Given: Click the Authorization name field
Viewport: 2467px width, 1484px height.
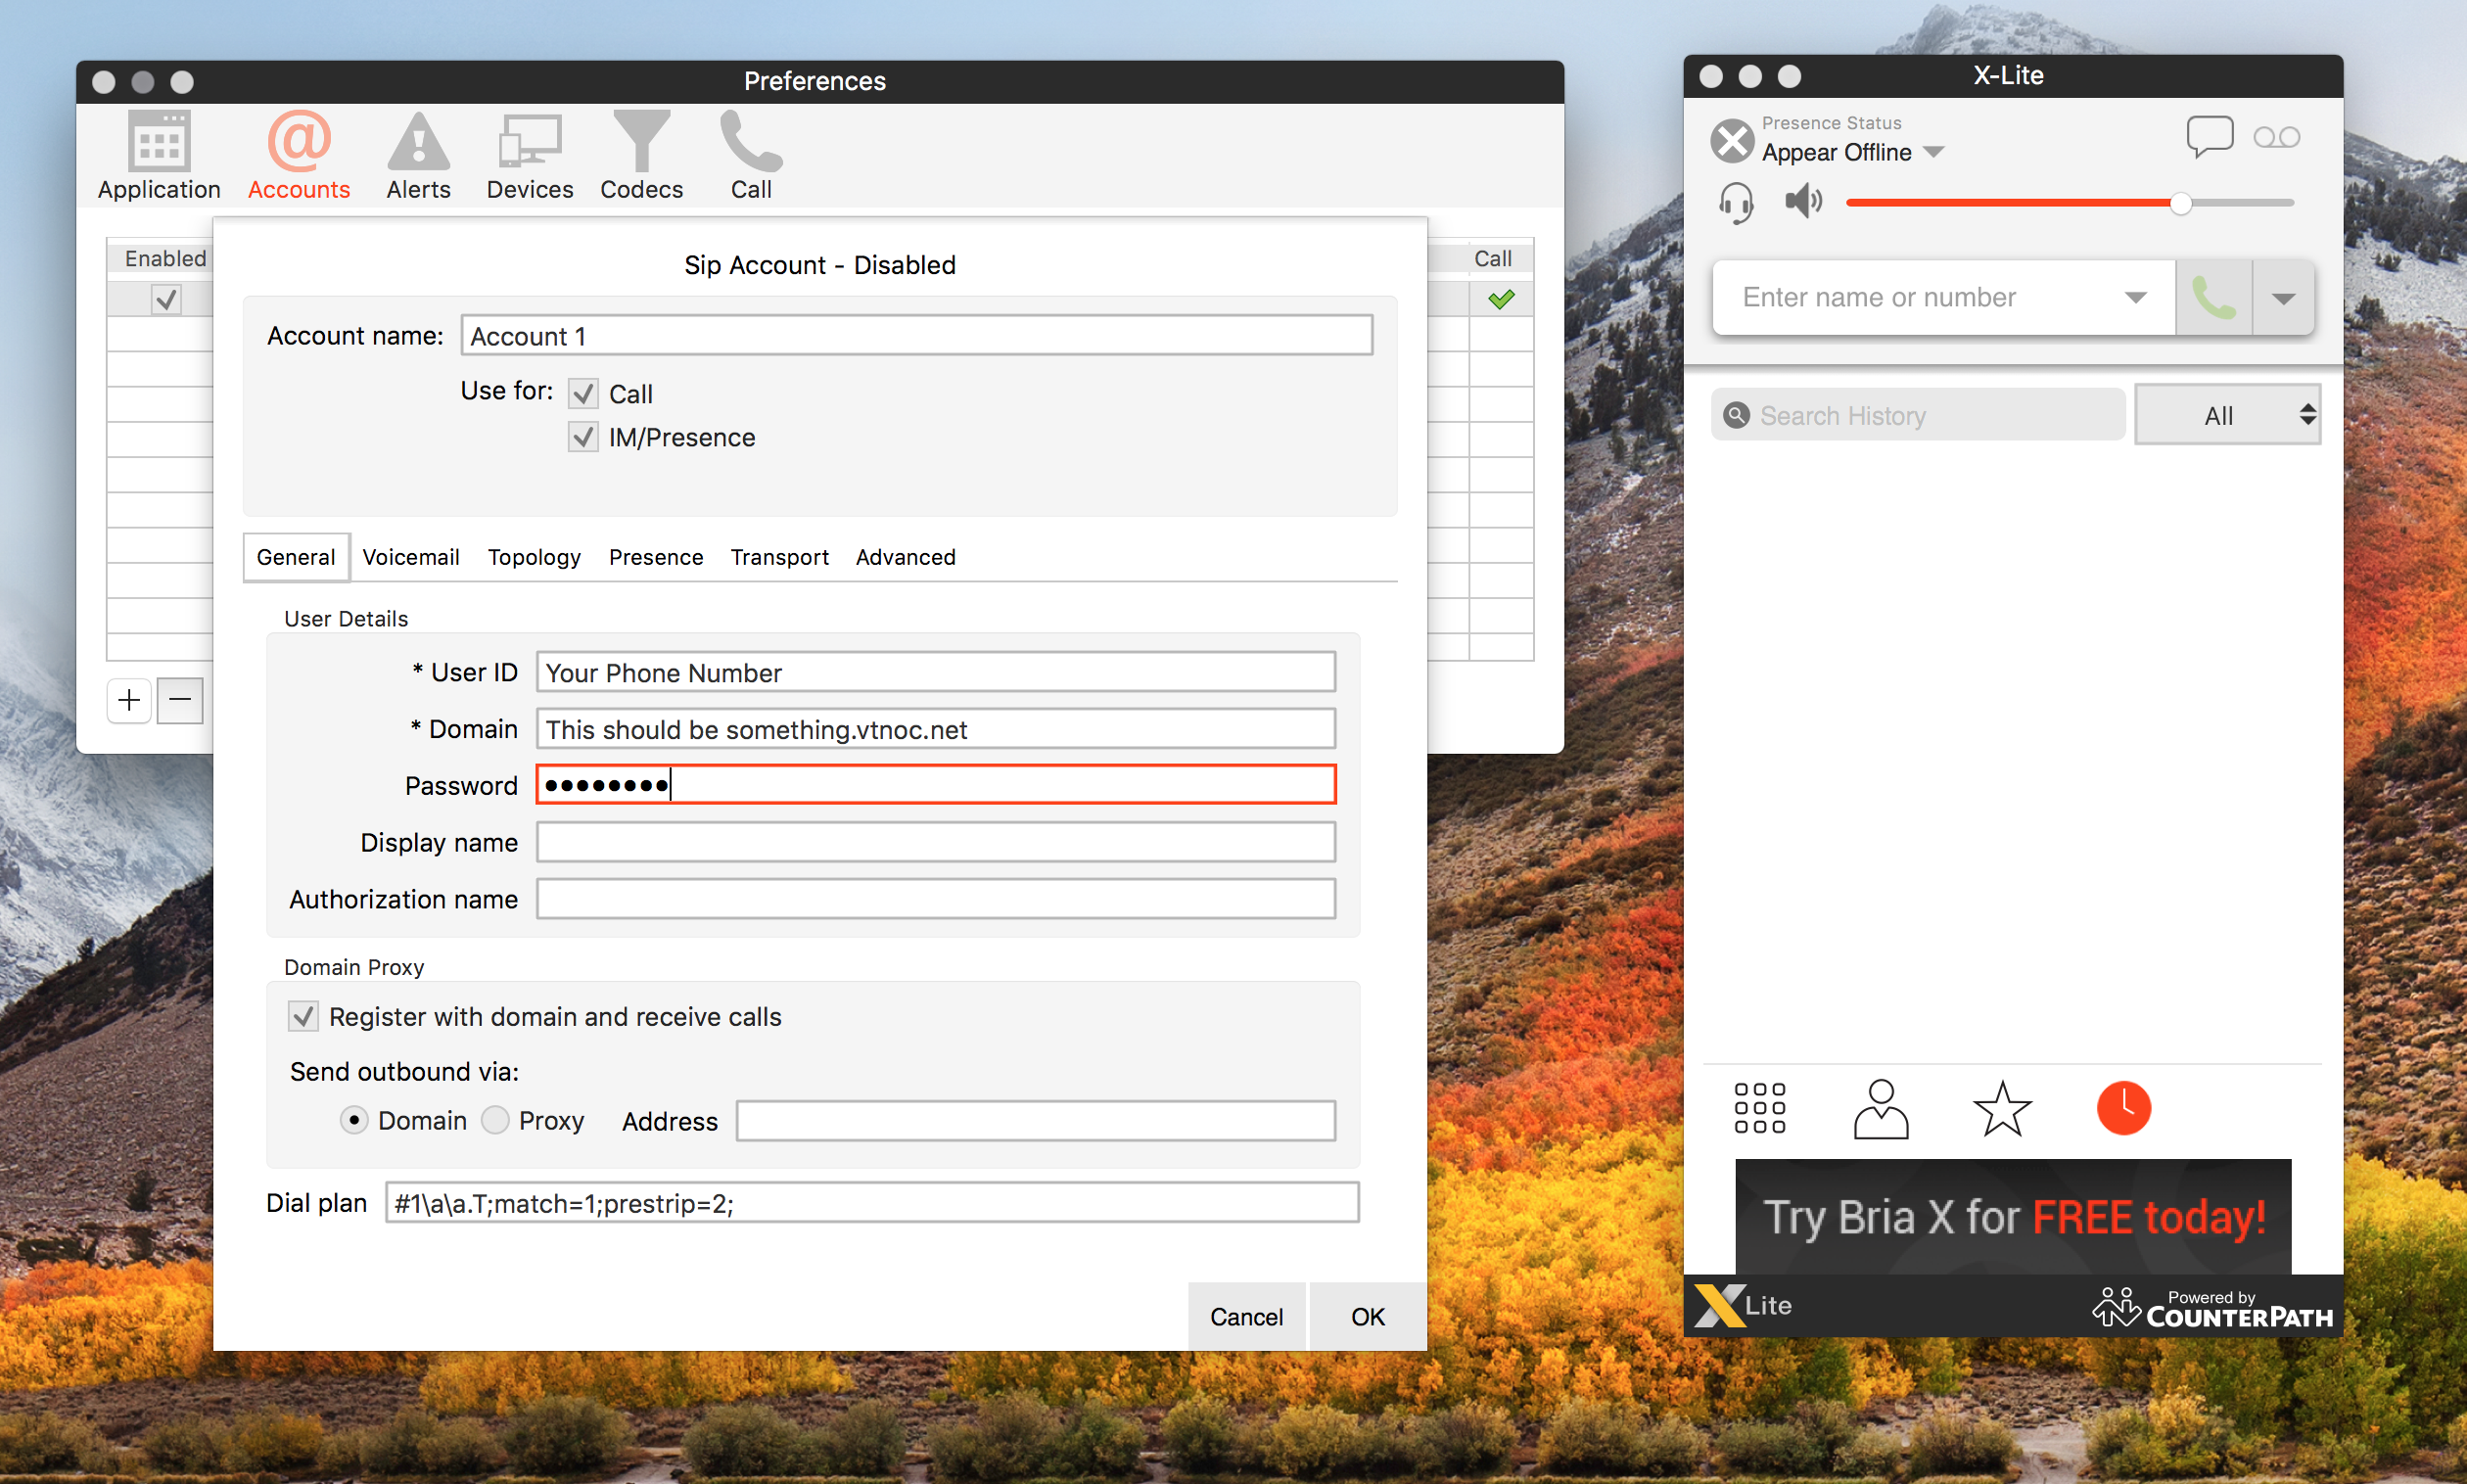Looking at the screenshot, I should (x=936, y=899).
